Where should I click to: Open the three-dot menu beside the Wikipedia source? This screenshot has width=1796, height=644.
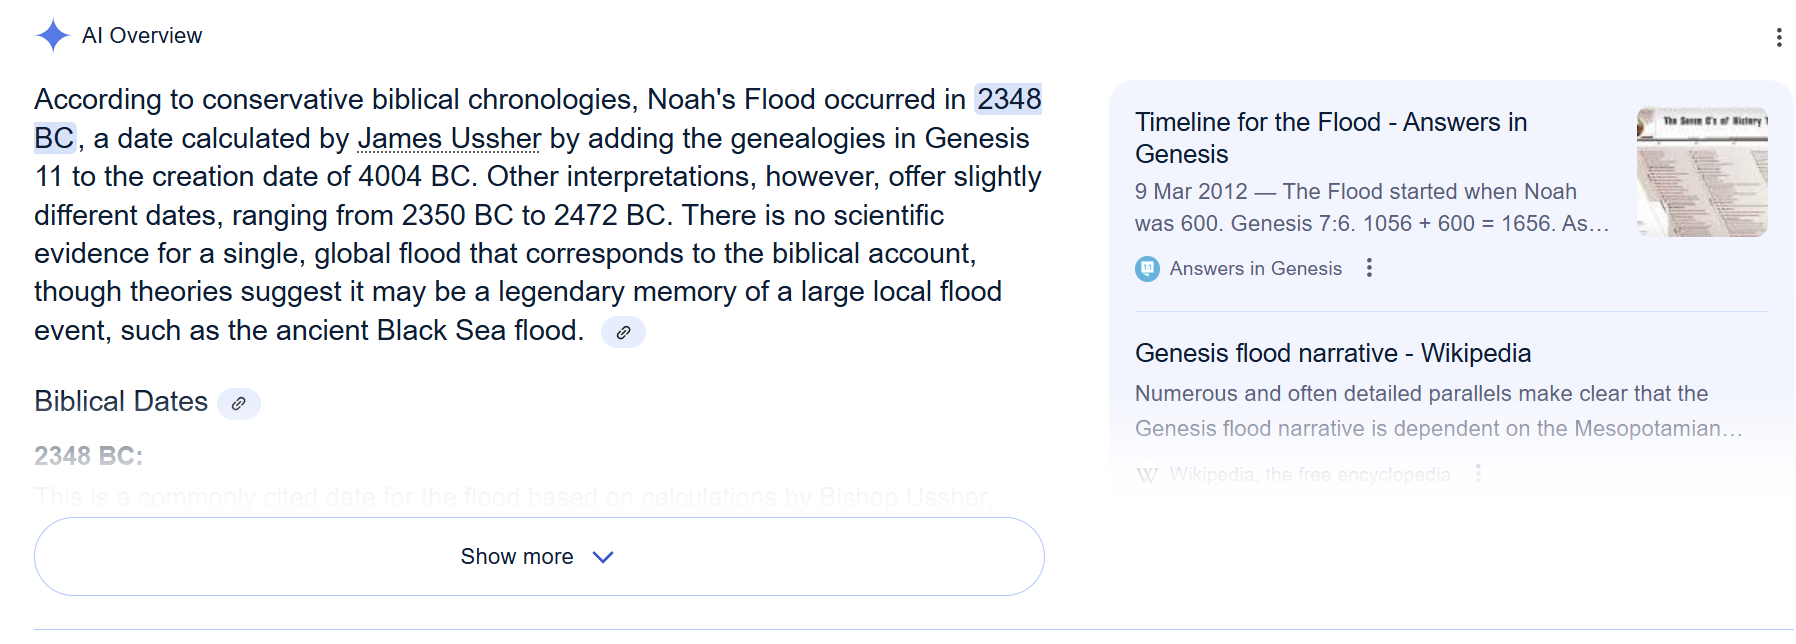(x=1478, y=474)
